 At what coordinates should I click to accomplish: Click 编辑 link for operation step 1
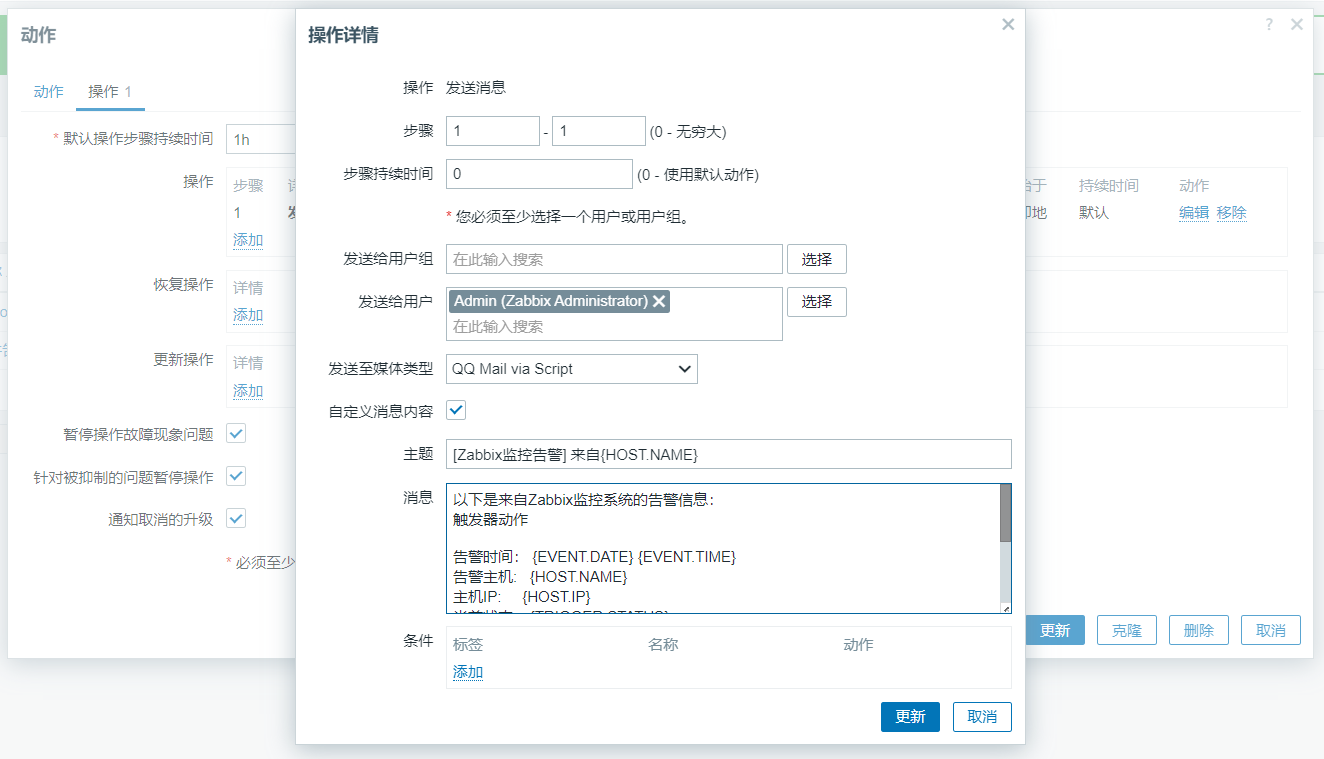[1194, 213]
